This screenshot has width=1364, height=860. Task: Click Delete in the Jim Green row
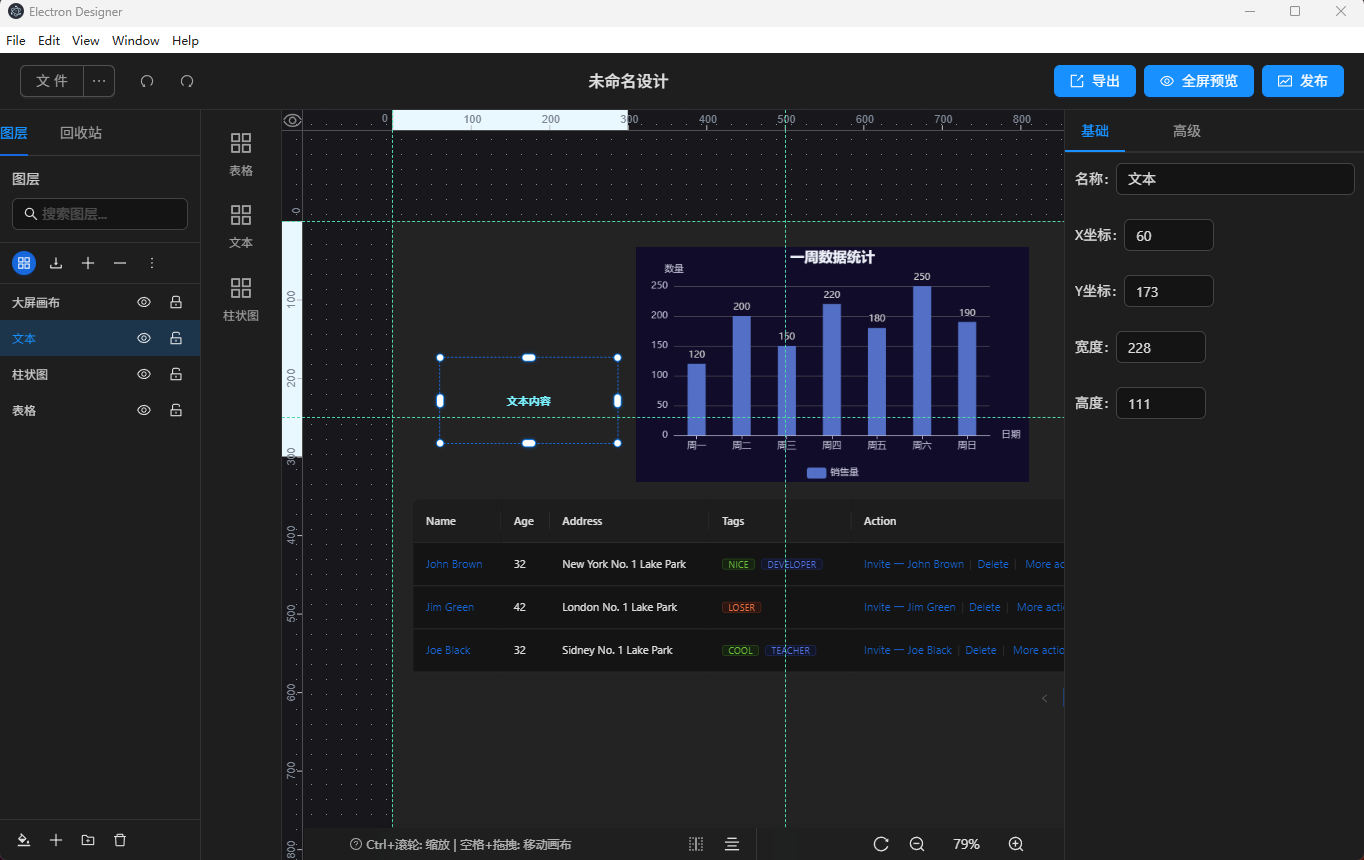pyautogui.click(x=985, y=607)
